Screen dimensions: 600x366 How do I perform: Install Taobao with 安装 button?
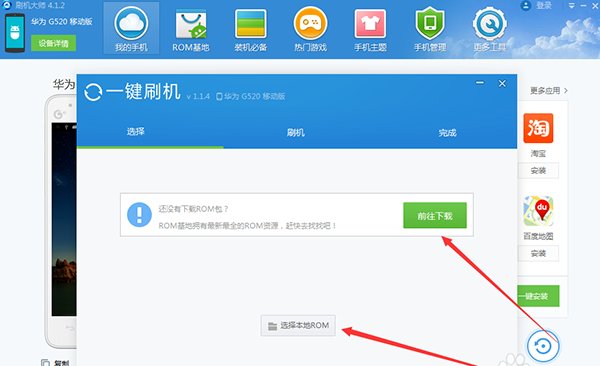[x=538, y=170]
